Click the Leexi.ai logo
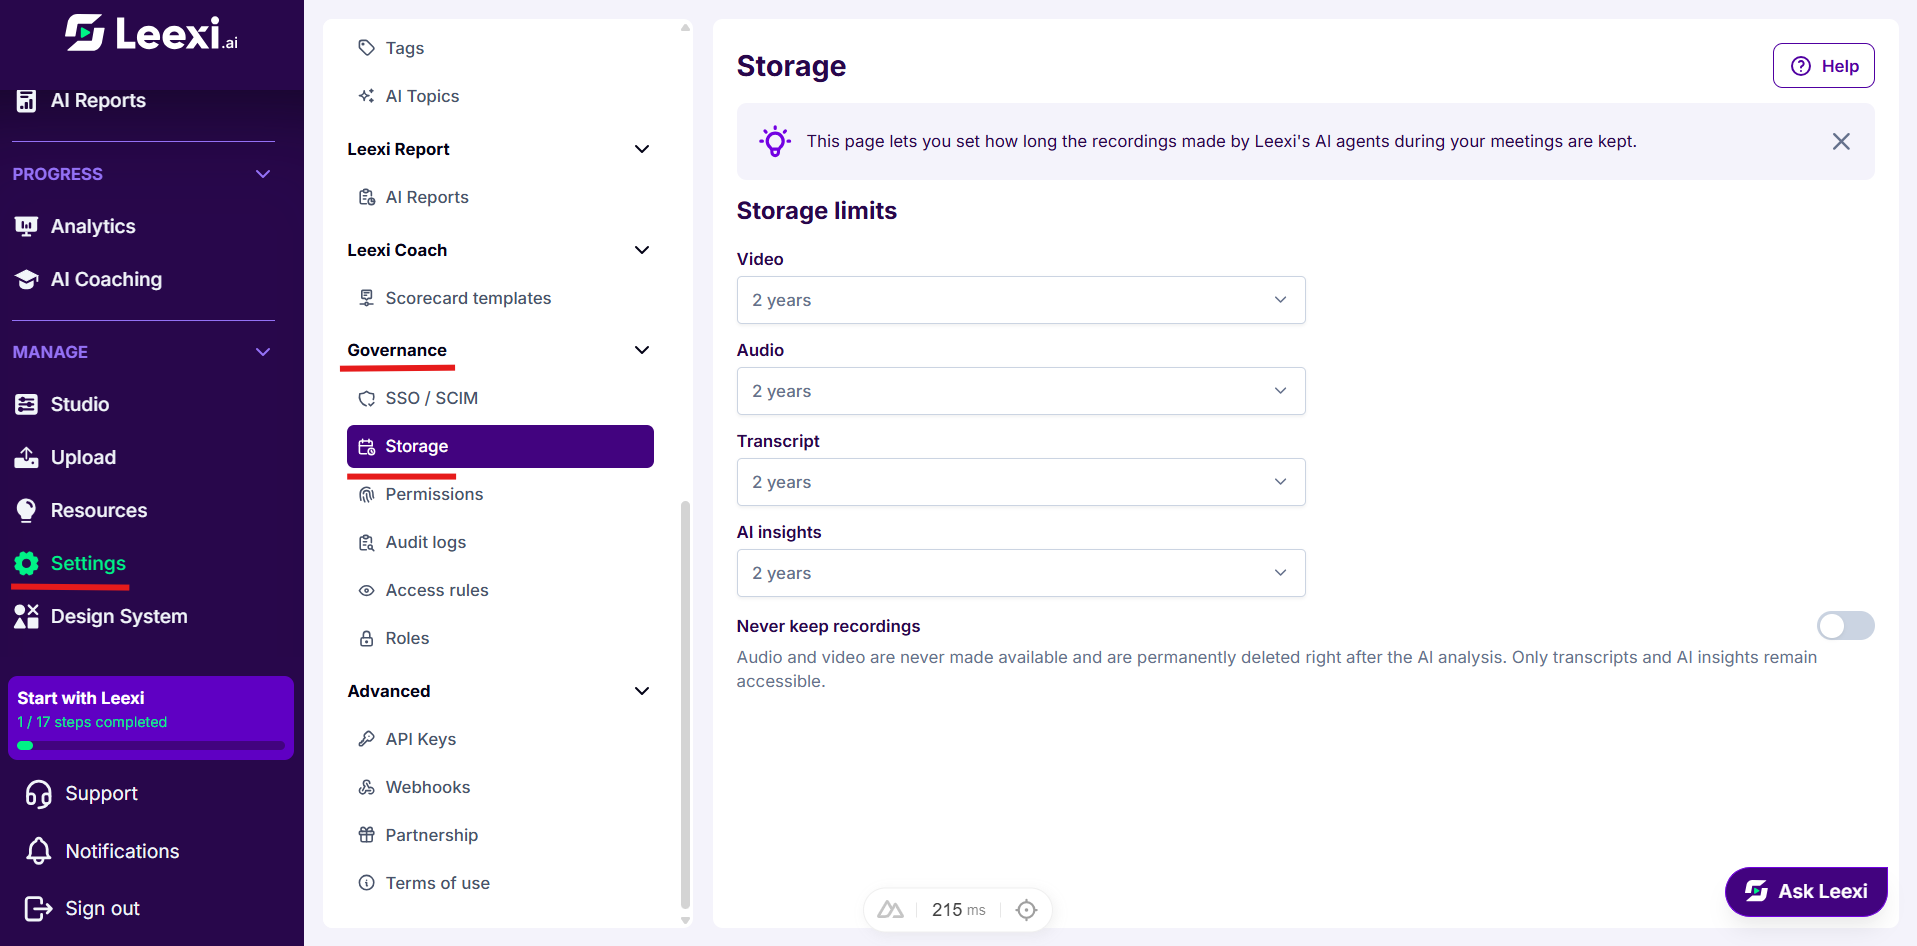Image resolution: width=1917 pixels, height=946 pixels. pos(152,34)
